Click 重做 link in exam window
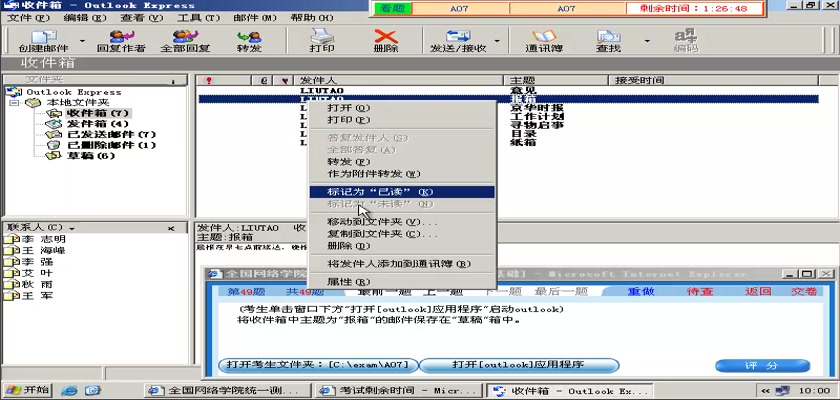This screenshot has height=400, width=840. (641, 291)
